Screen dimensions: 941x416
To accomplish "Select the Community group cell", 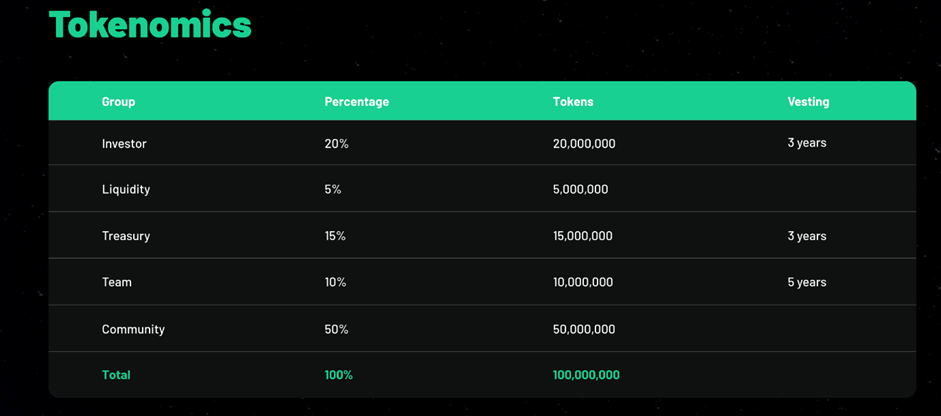I will 133,330.
